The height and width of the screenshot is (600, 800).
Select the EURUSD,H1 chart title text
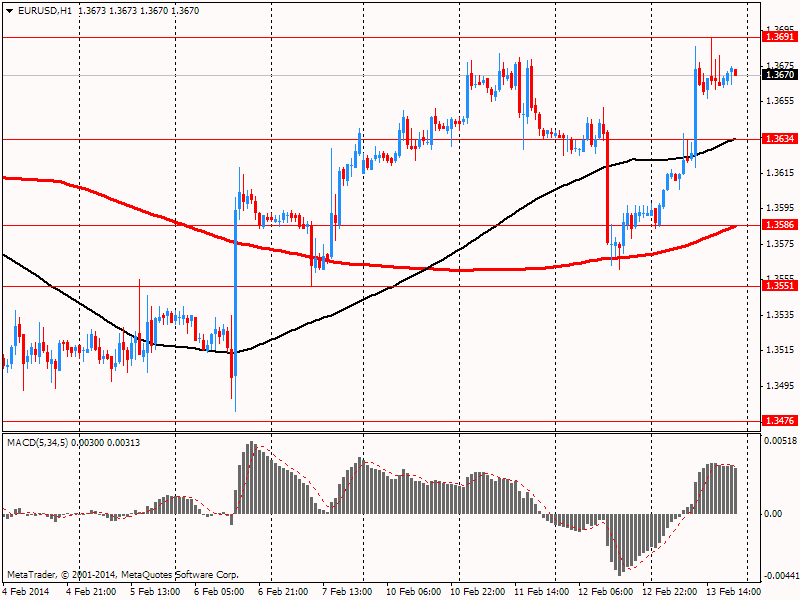45,11
